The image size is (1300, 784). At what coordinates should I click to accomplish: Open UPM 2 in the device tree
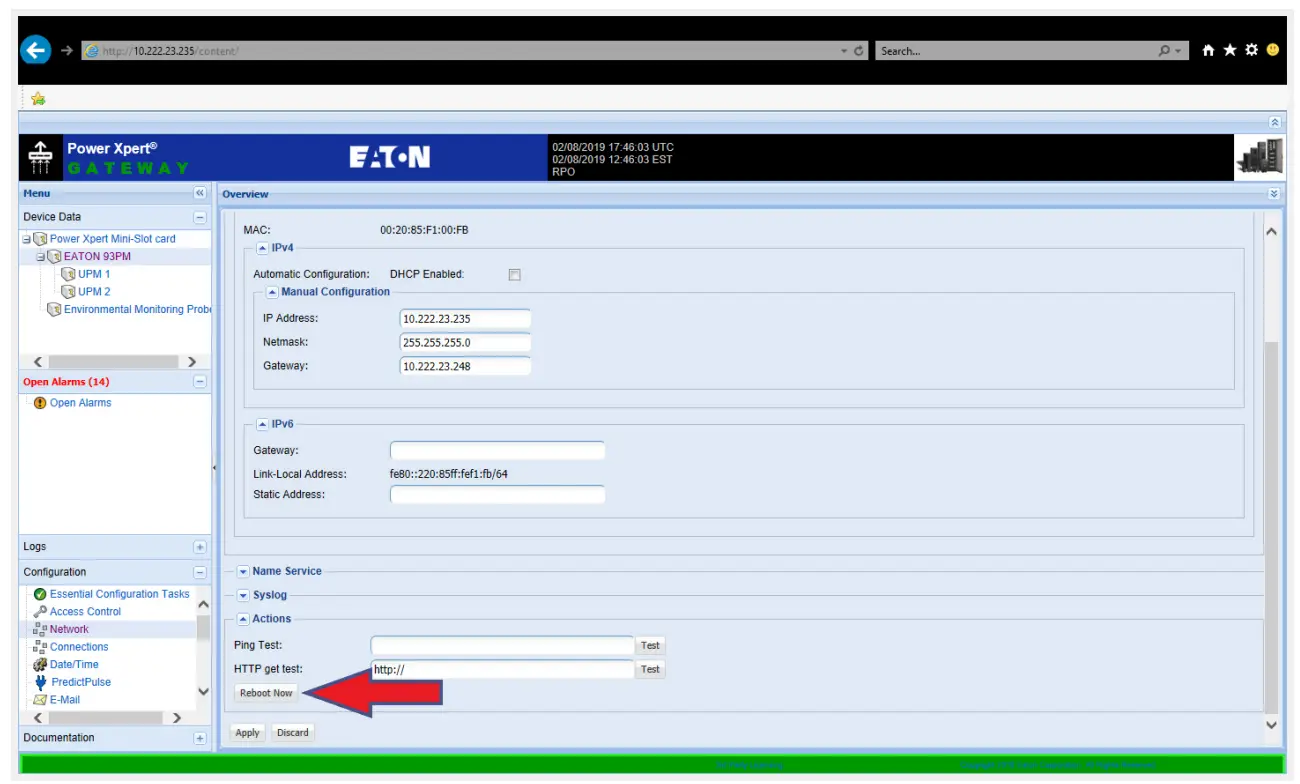pyautogui.click(x=94, y=292)
